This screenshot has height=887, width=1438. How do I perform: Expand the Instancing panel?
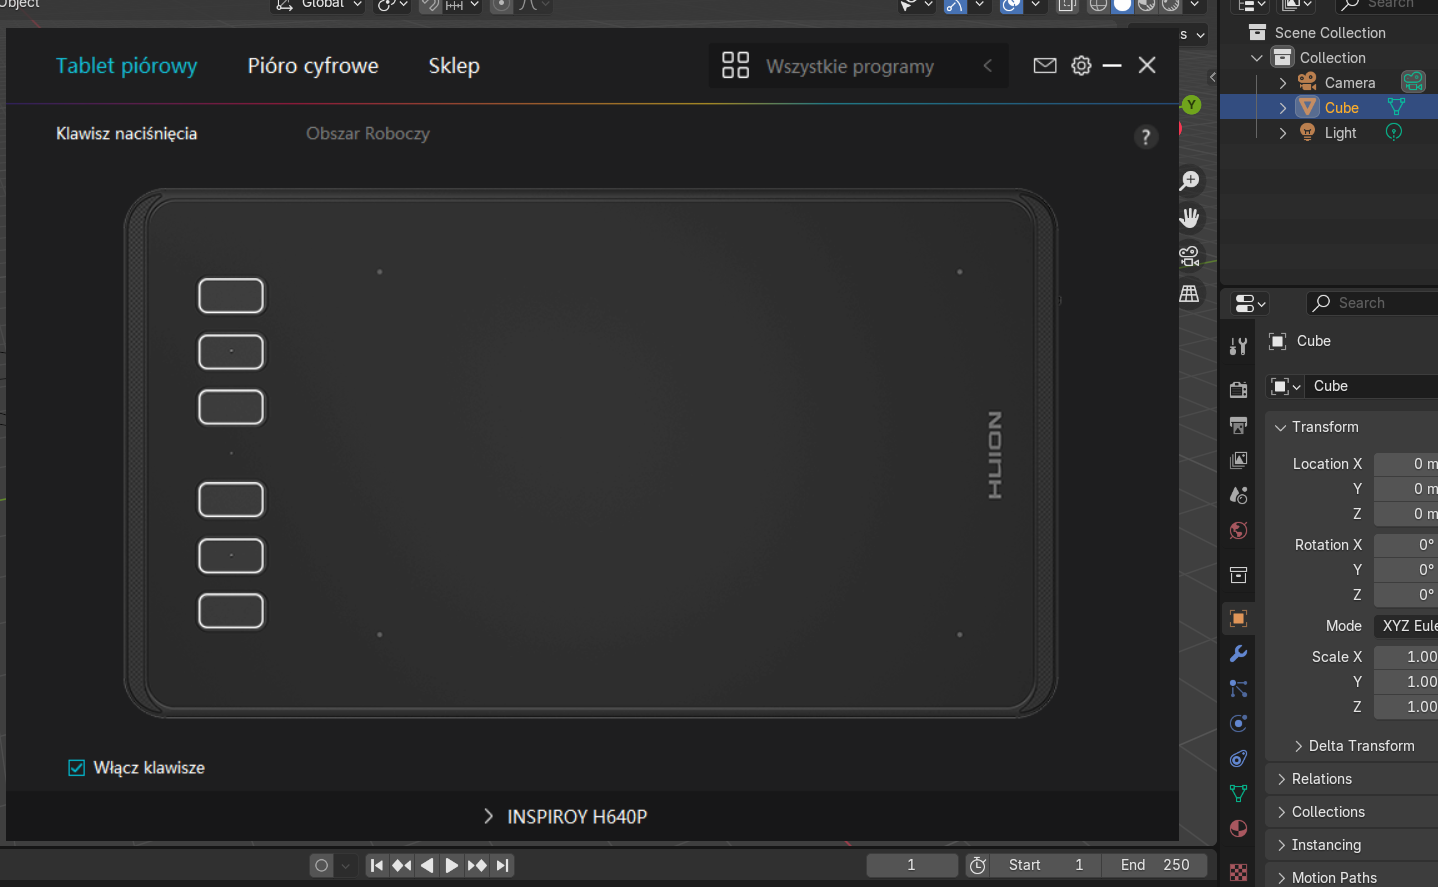(1281, 845)
